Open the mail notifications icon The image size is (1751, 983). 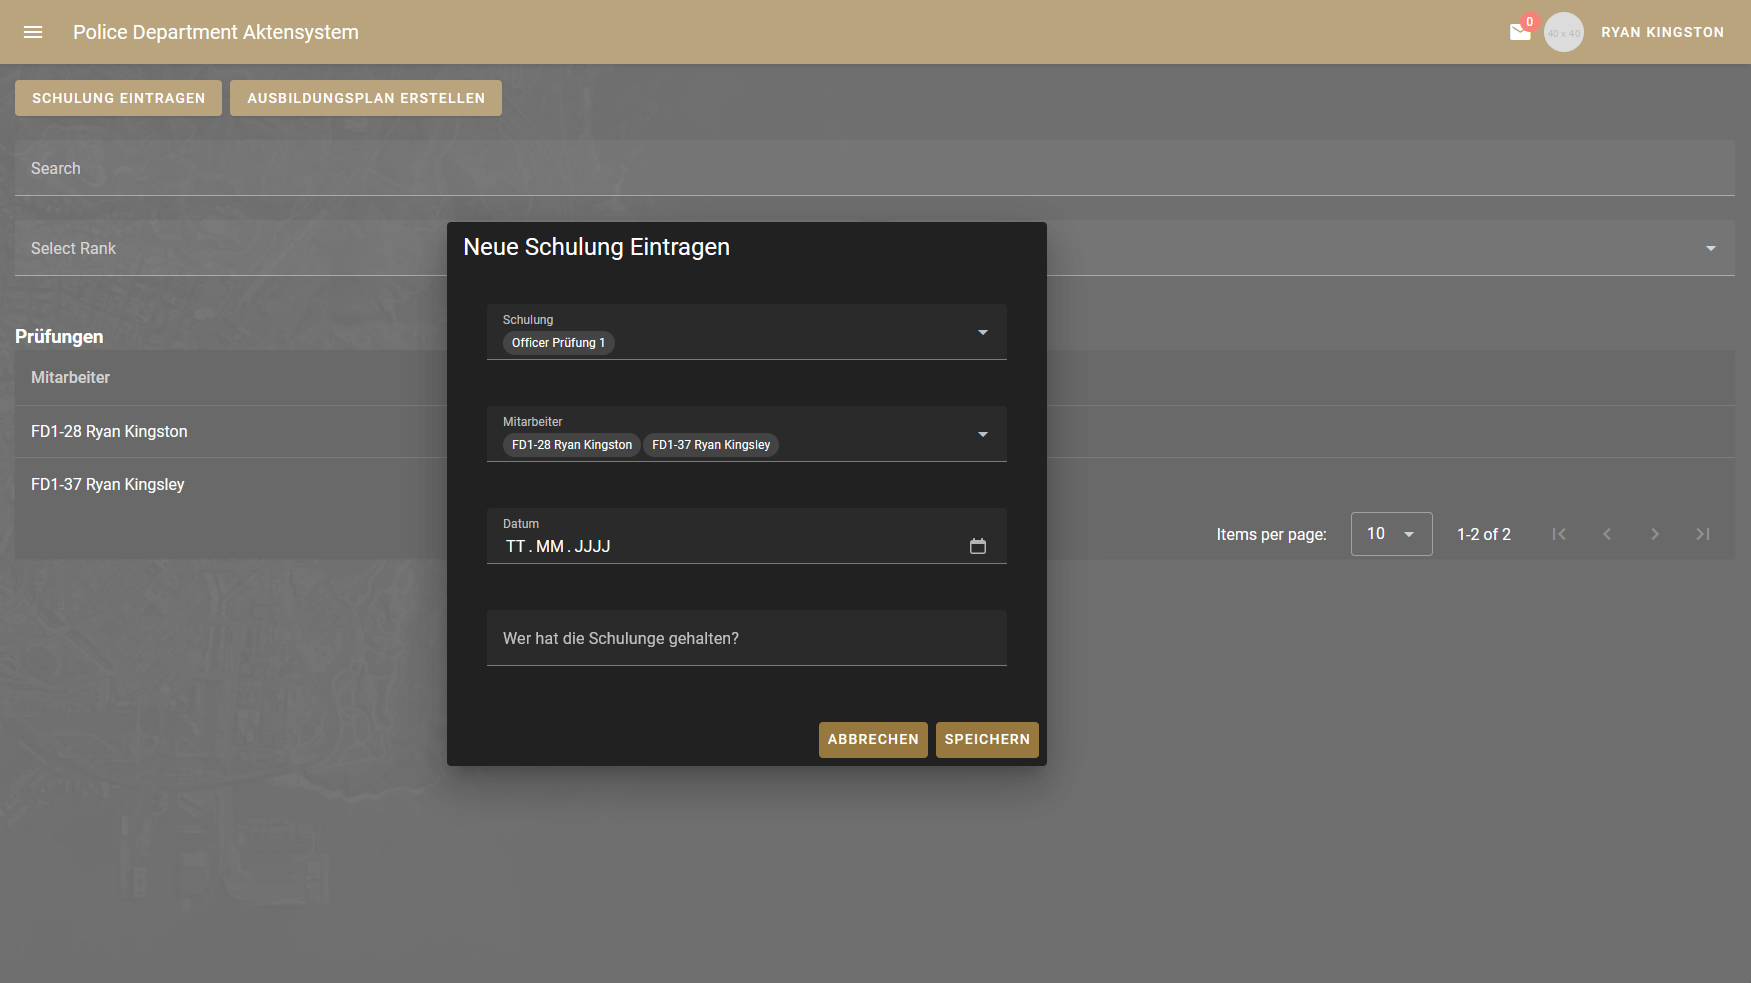coord(1520,32)
